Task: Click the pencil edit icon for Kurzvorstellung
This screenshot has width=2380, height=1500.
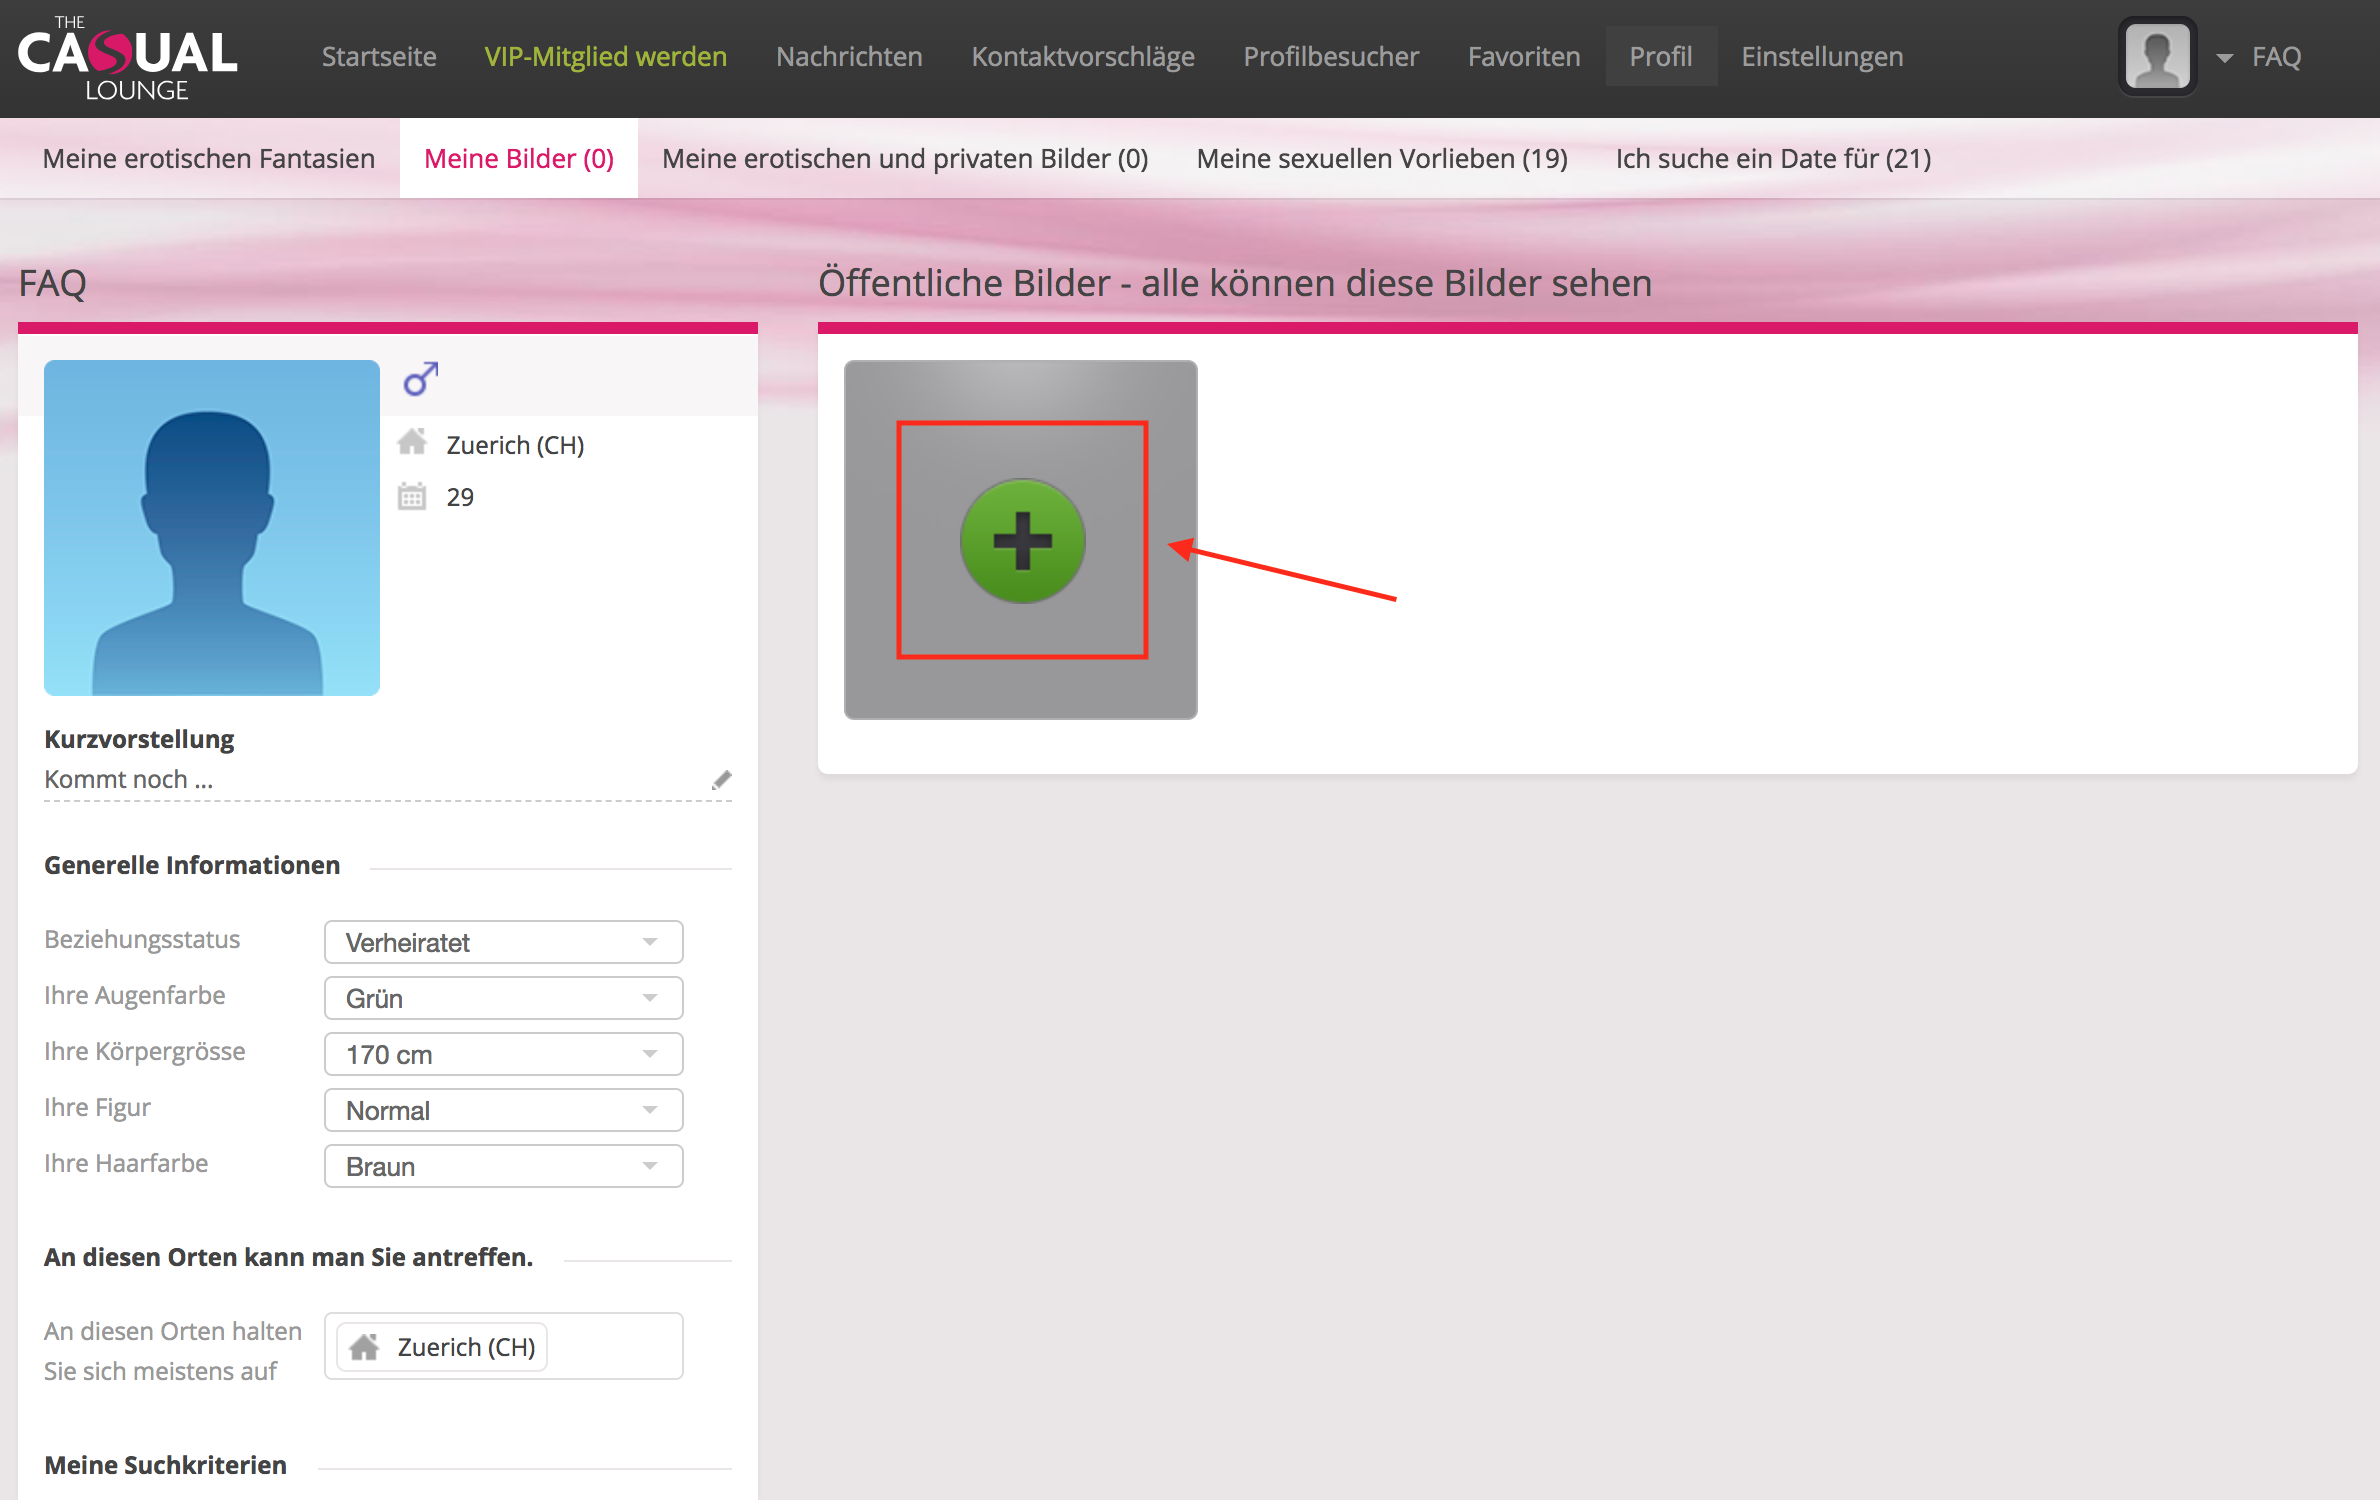Action: (x=721, y=780)
